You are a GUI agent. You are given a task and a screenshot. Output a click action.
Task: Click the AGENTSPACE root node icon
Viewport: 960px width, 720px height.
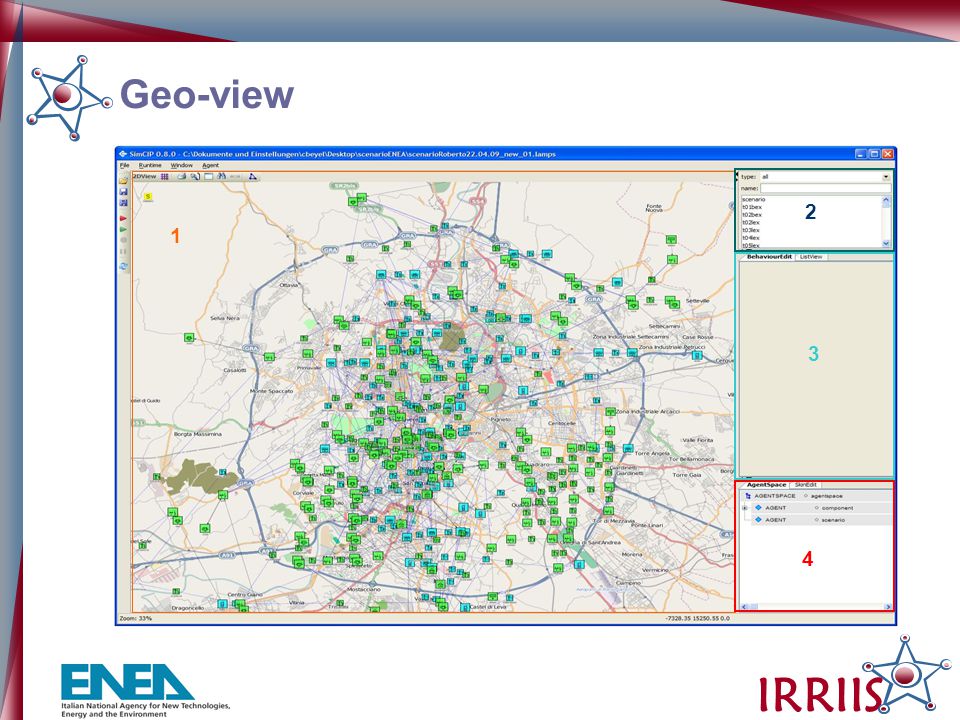coord(748,496)
